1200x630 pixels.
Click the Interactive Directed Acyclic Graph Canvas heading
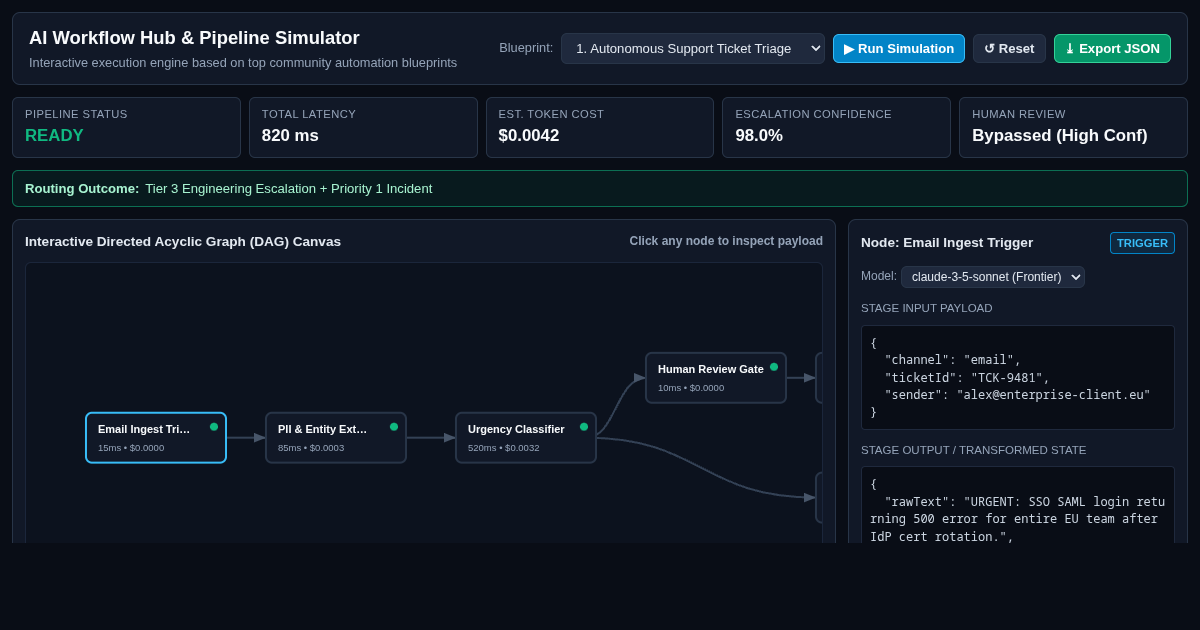[183, 241]
